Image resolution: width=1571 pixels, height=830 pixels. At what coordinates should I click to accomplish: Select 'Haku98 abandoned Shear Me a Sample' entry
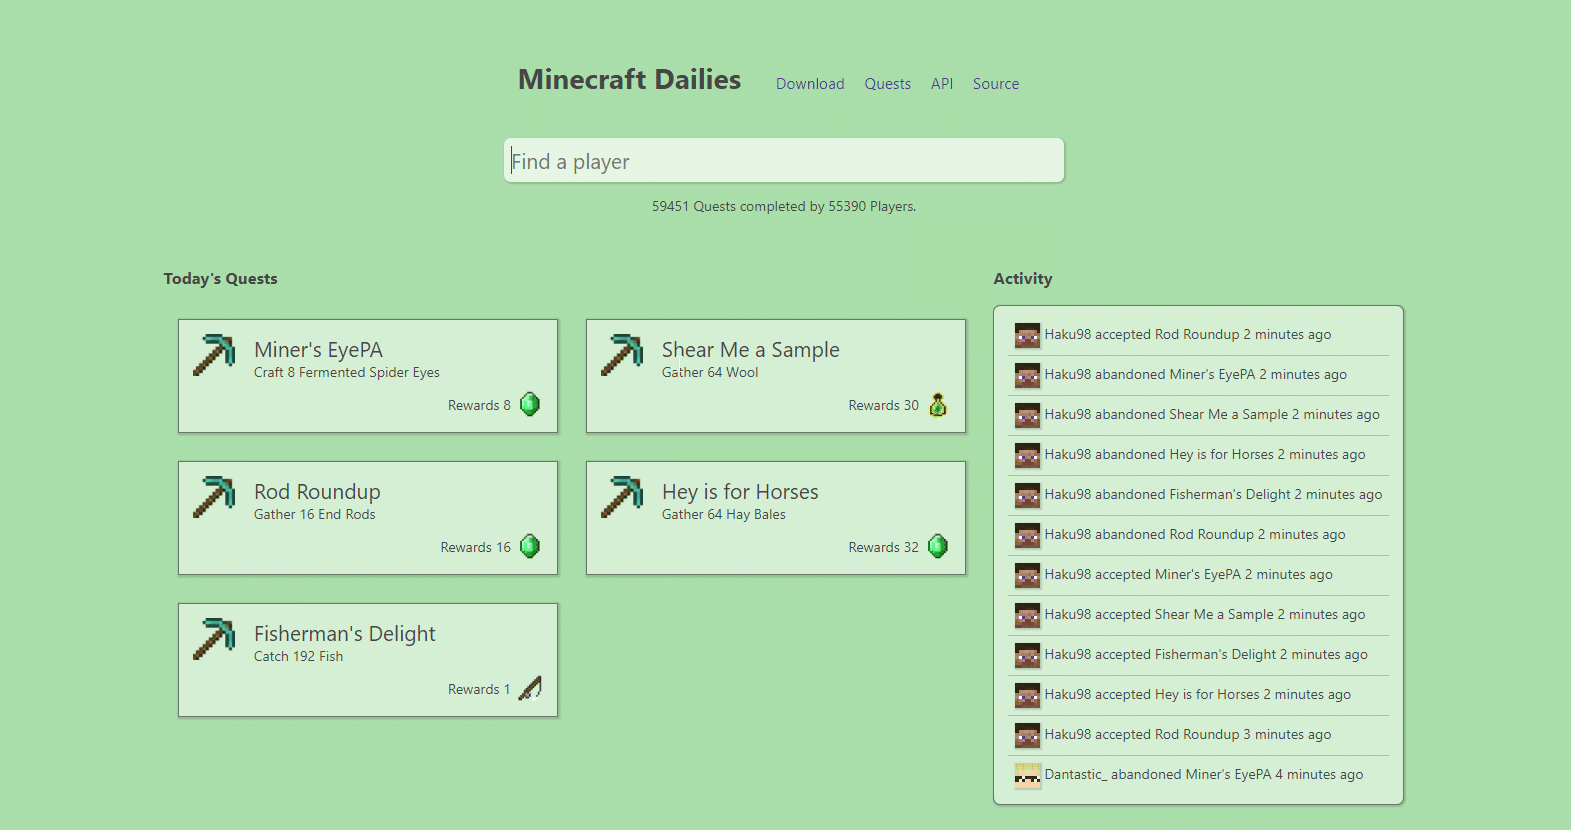point(1199,415)
